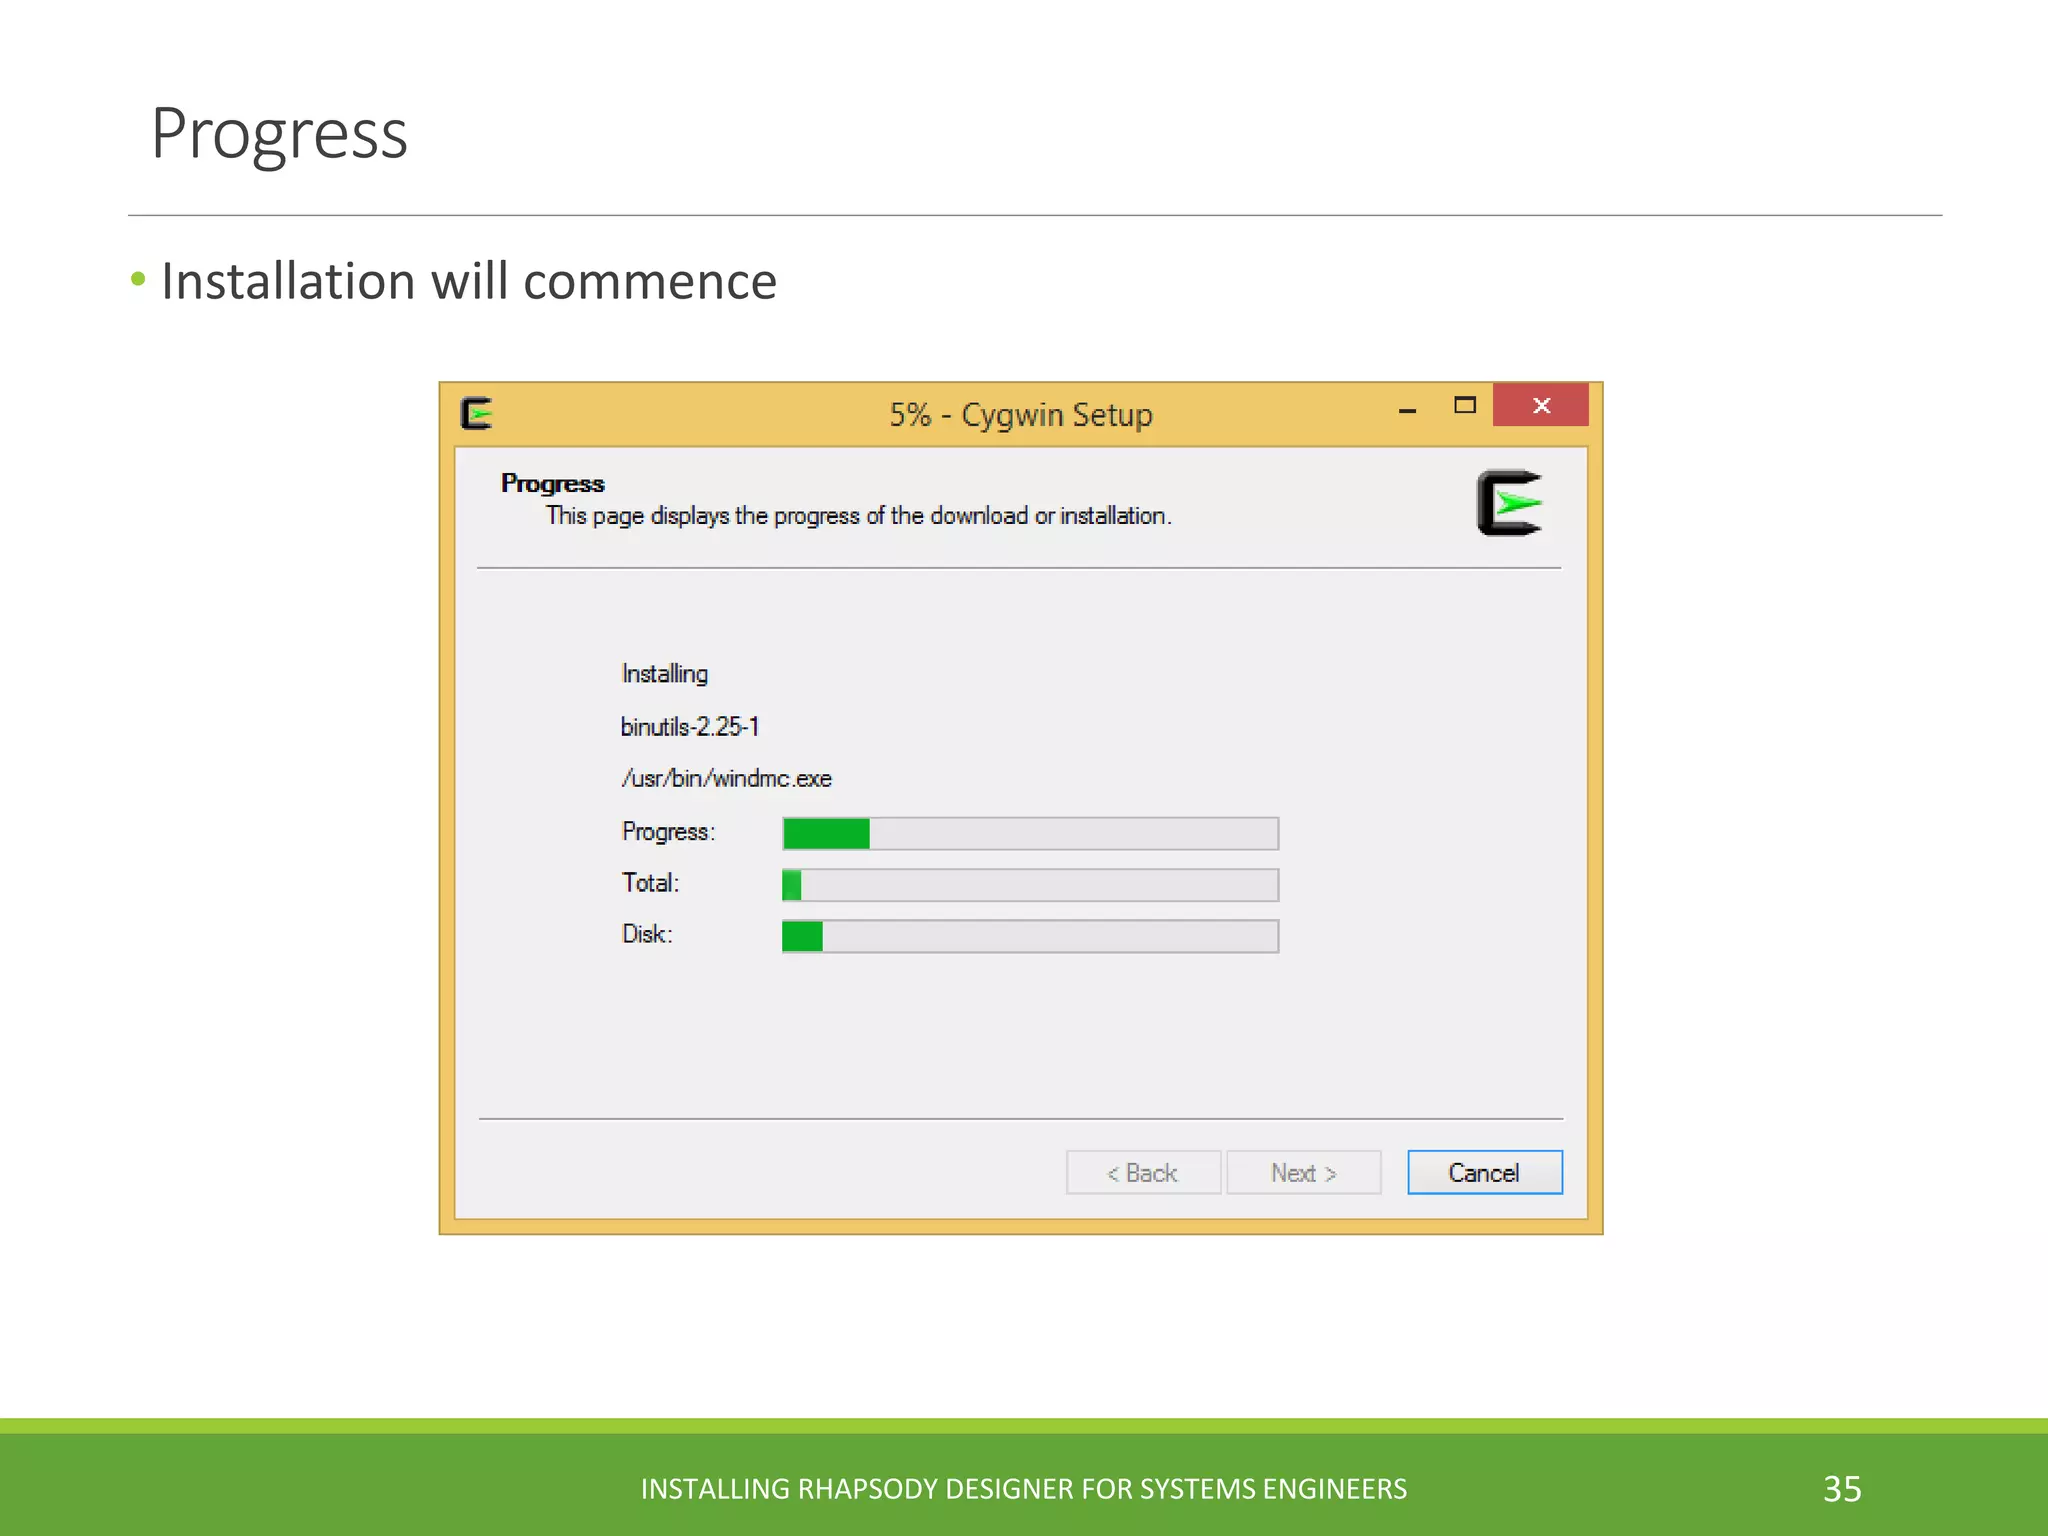Click the disabled Next button
The image size is (2048, 1536).
click(x=1304, y=1172)
